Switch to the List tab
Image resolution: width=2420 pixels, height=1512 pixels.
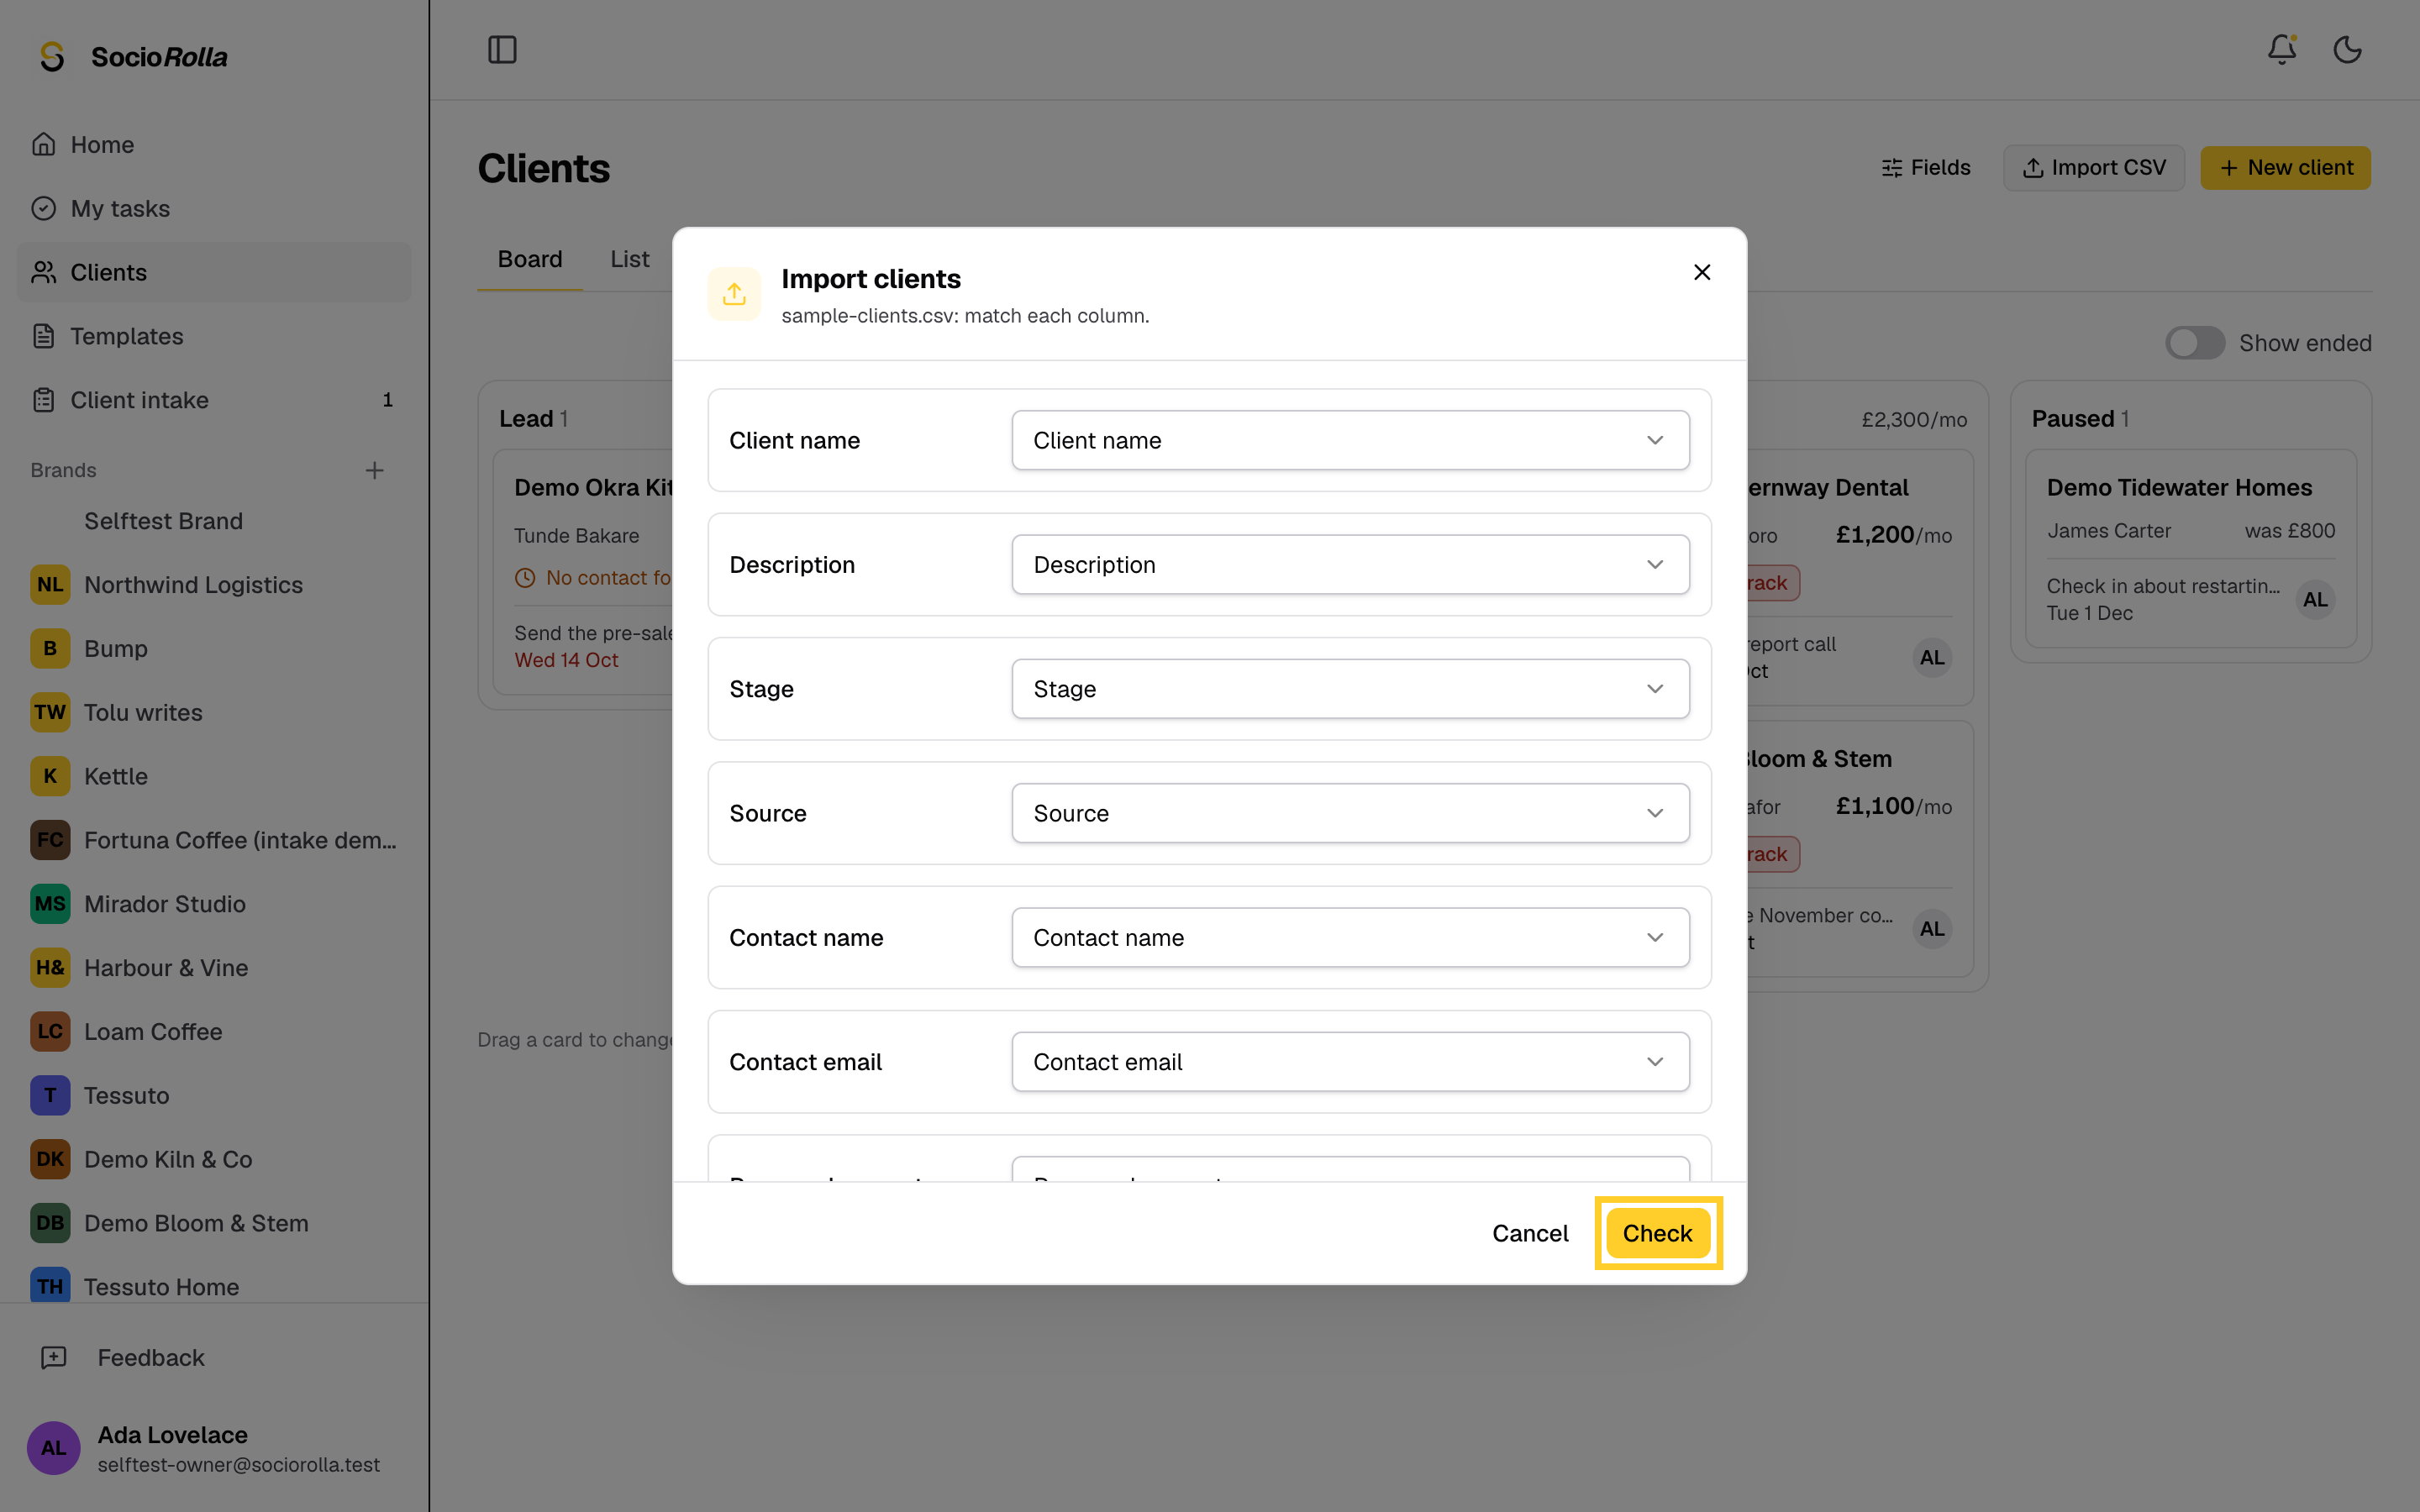tap(630, 259)
